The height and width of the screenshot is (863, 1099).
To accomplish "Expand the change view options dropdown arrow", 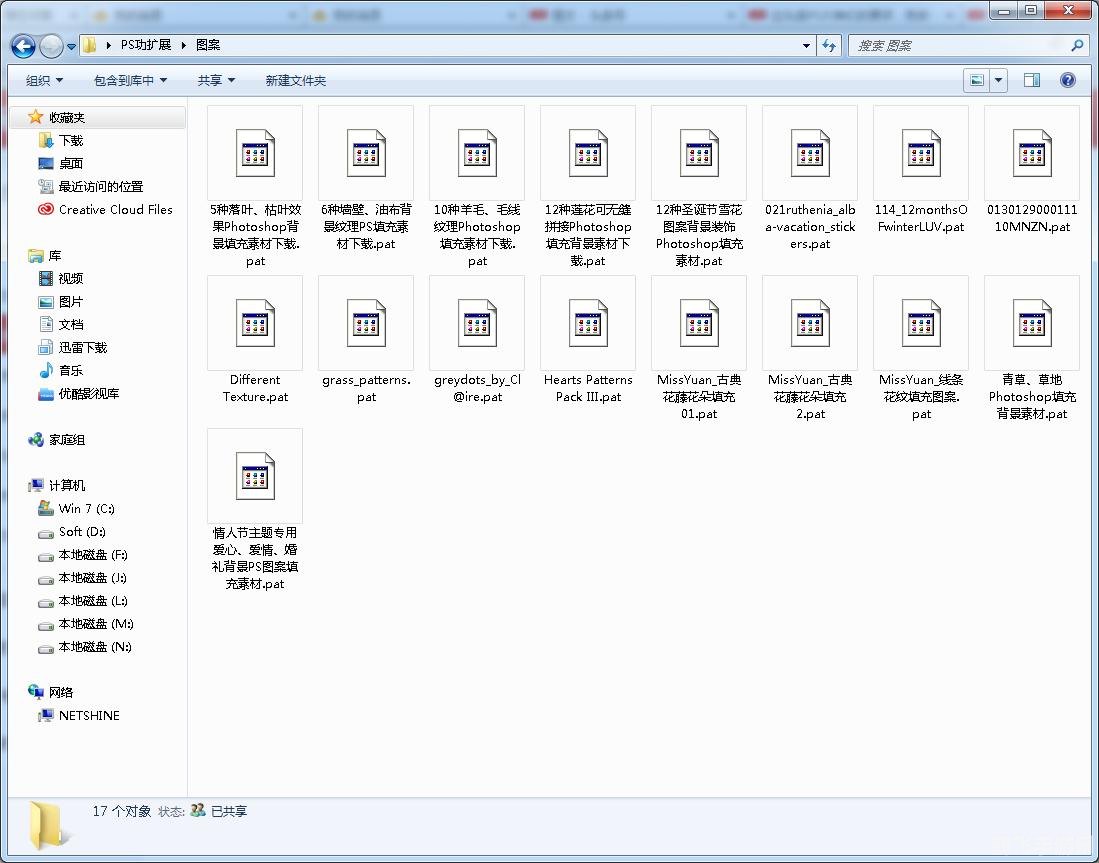I will [x=998, y=80].
